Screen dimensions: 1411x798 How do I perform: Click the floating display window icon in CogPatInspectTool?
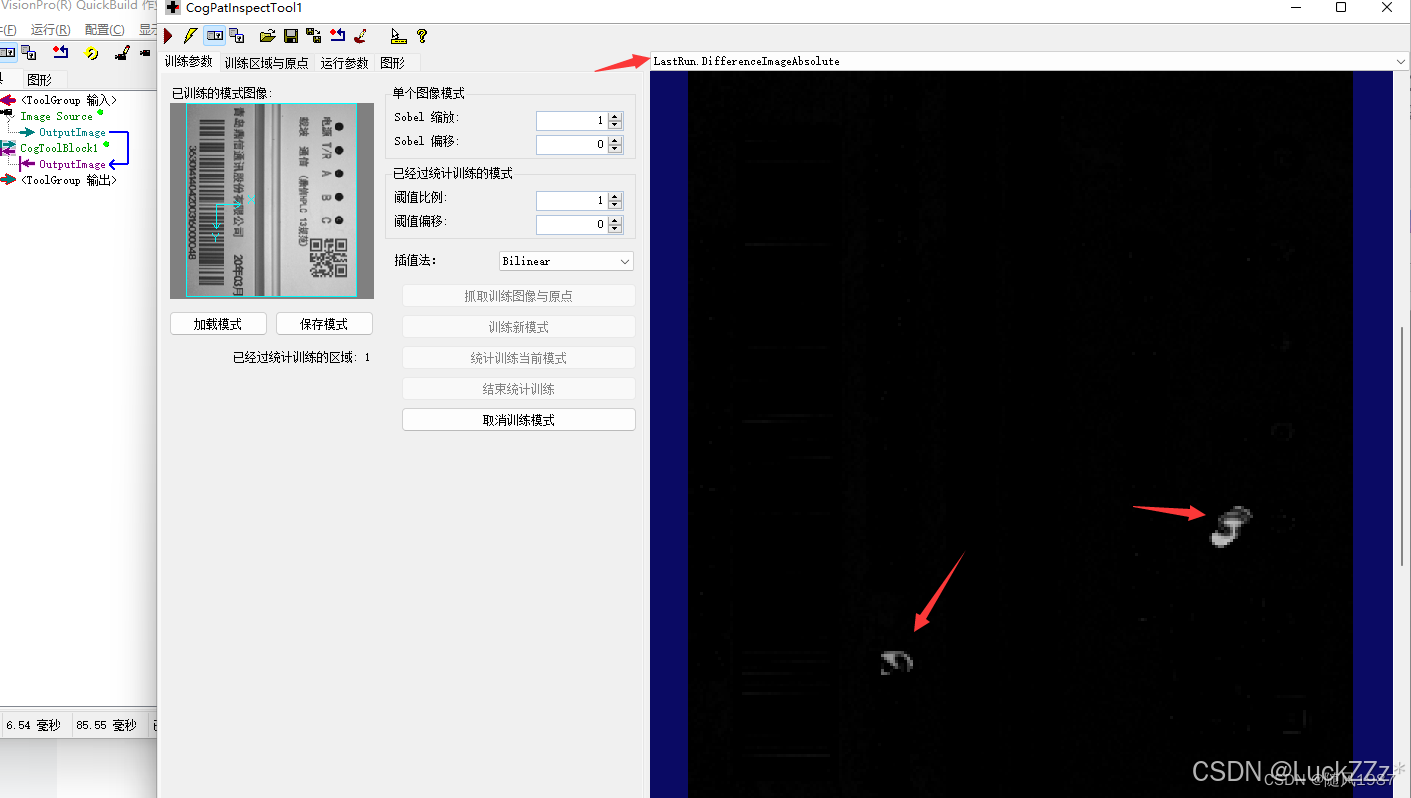(237, 36)
